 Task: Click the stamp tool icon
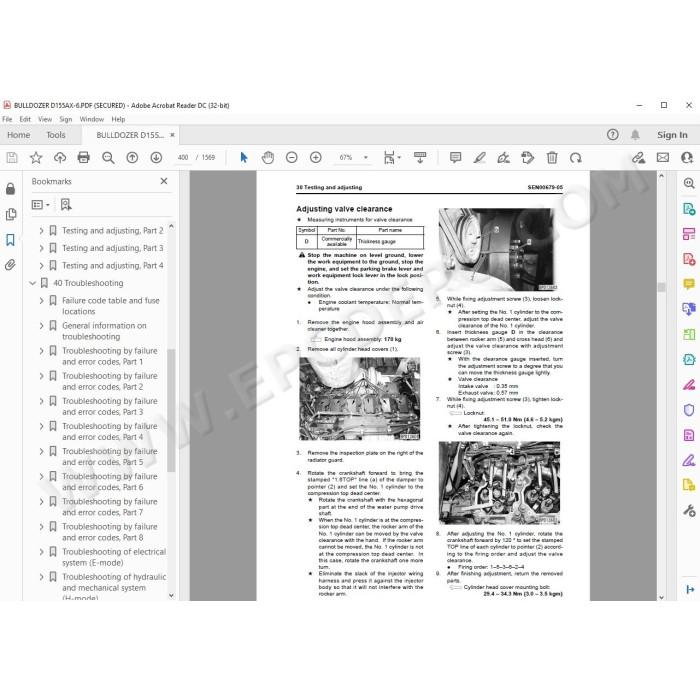point(528,158)
